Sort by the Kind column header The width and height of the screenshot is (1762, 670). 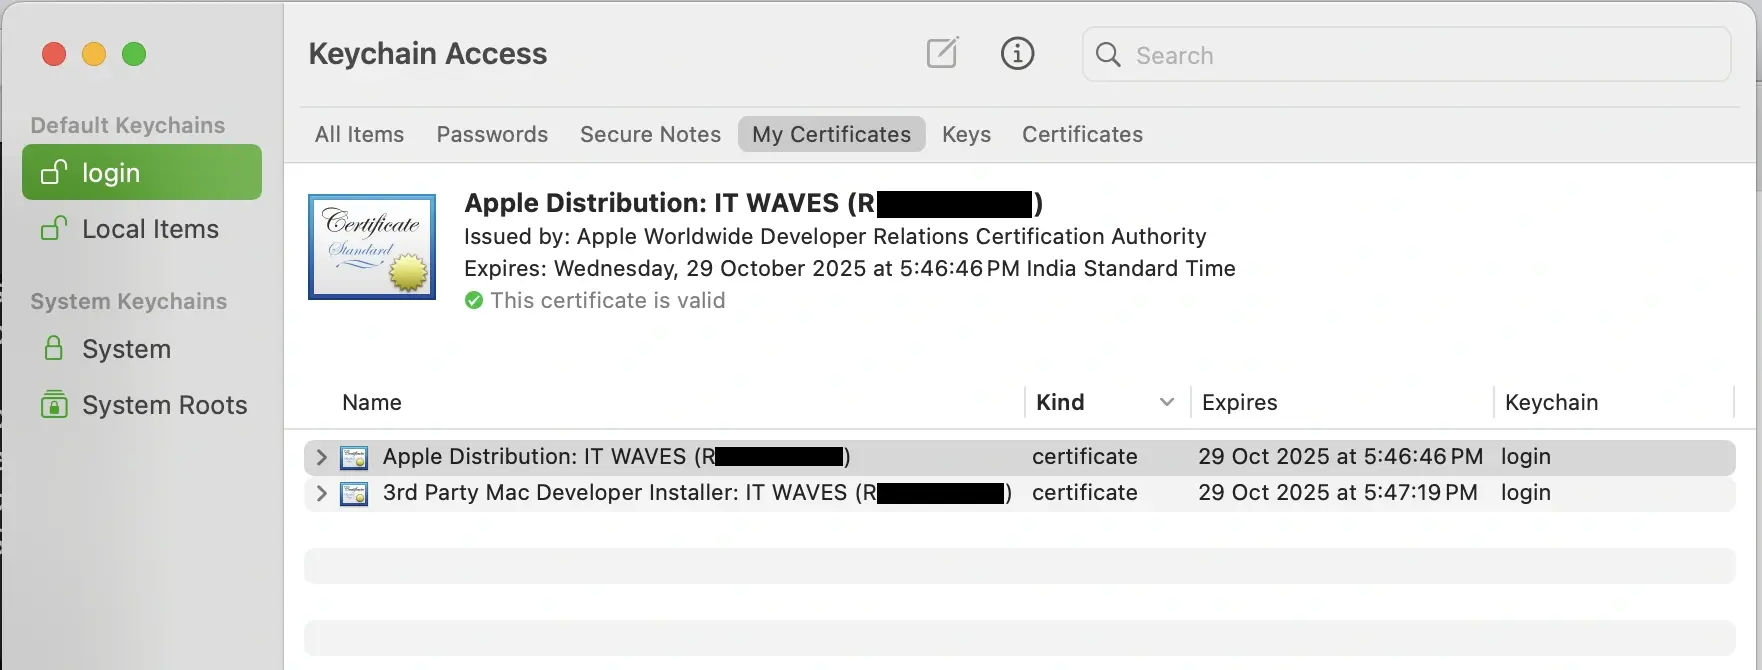tap(1060, 402)
